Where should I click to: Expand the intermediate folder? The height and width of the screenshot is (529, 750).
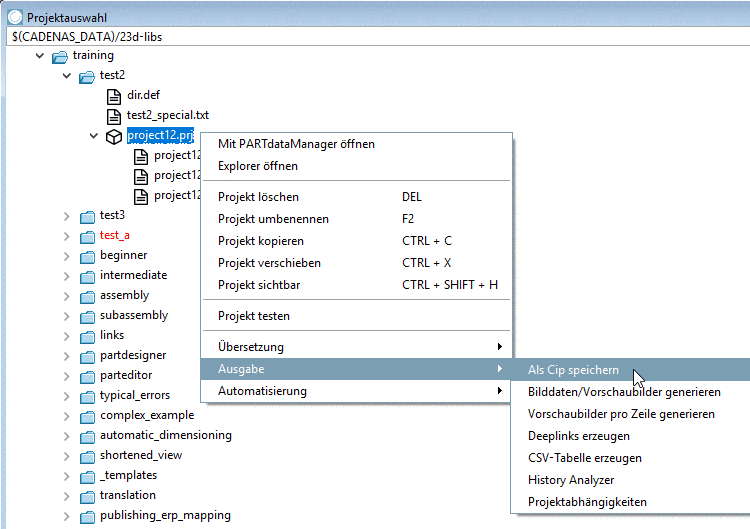(66, 276)
